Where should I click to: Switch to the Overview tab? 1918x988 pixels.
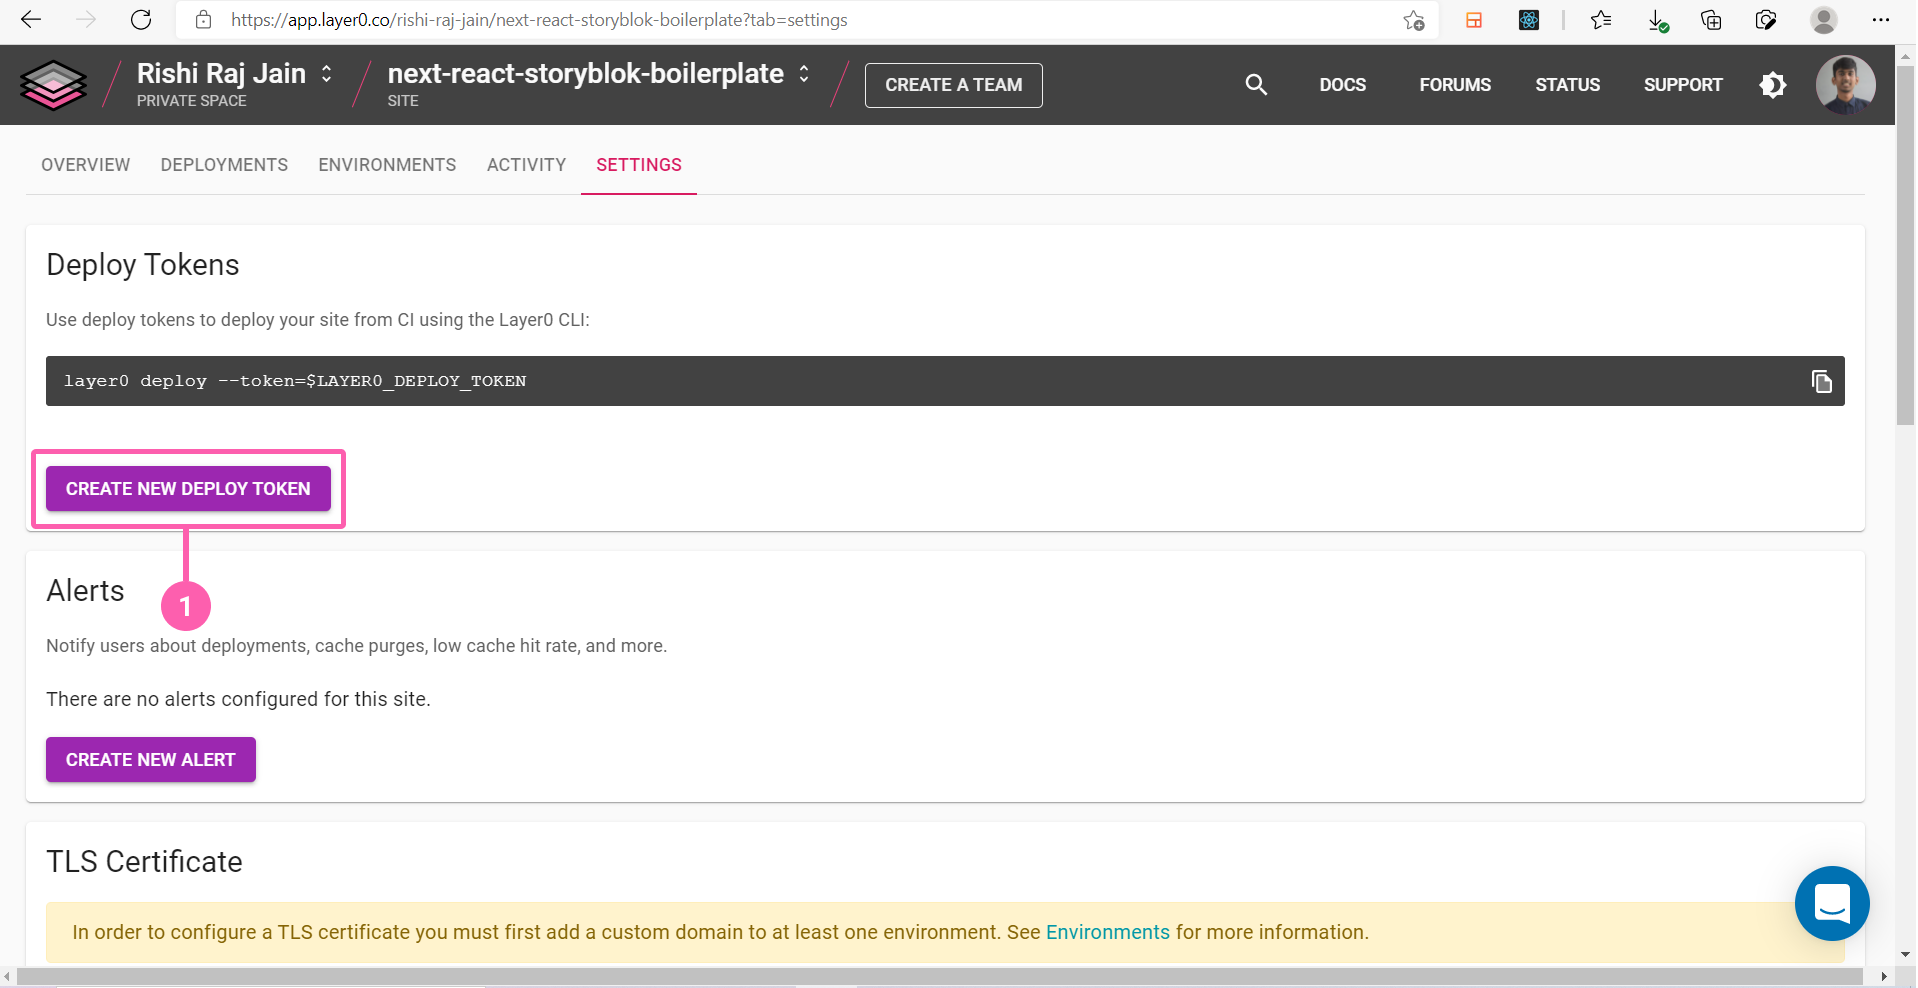click(85, 165)
